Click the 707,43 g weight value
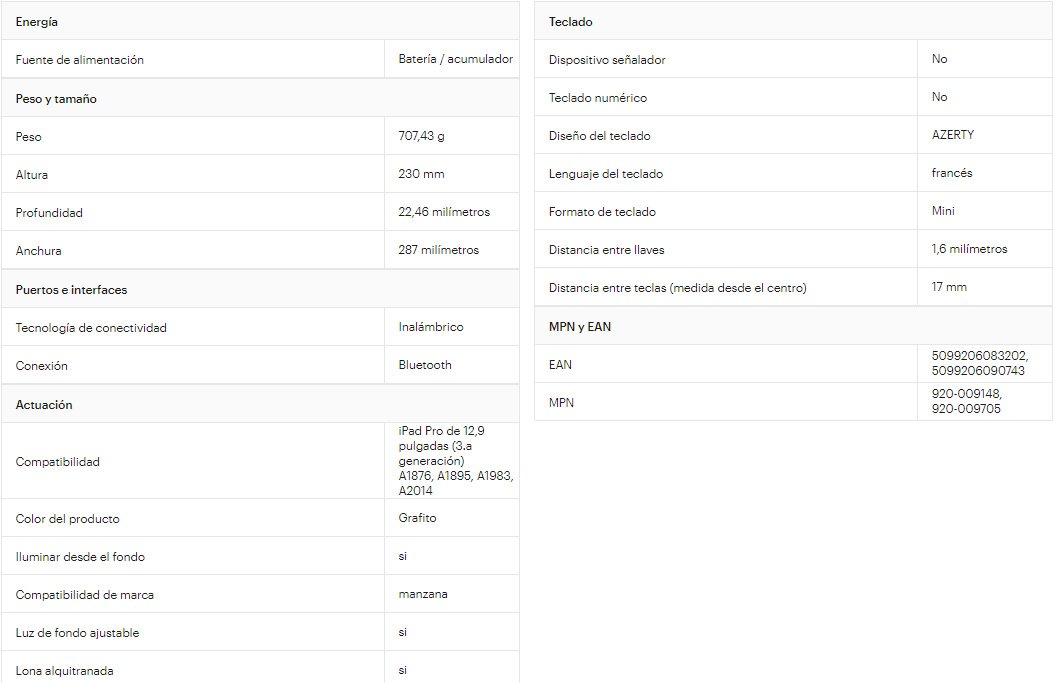Screen dimensions: 1055x683 [x=421, y=136]
